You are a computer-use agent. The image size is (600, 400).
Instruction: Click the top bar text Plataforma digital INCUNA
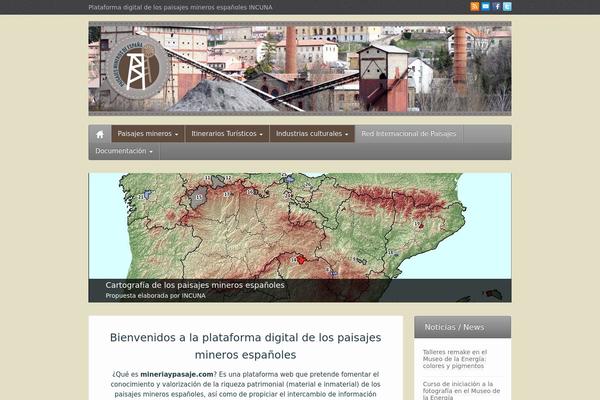pos(180,7)
